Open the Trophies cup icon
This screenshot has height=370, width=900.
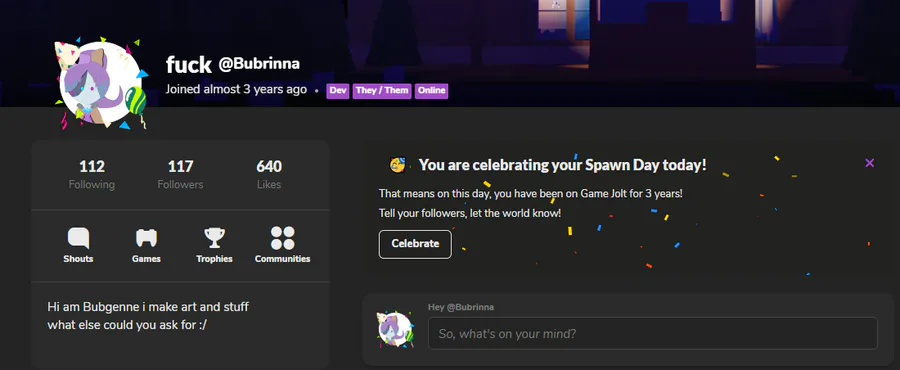coord(214,237)
